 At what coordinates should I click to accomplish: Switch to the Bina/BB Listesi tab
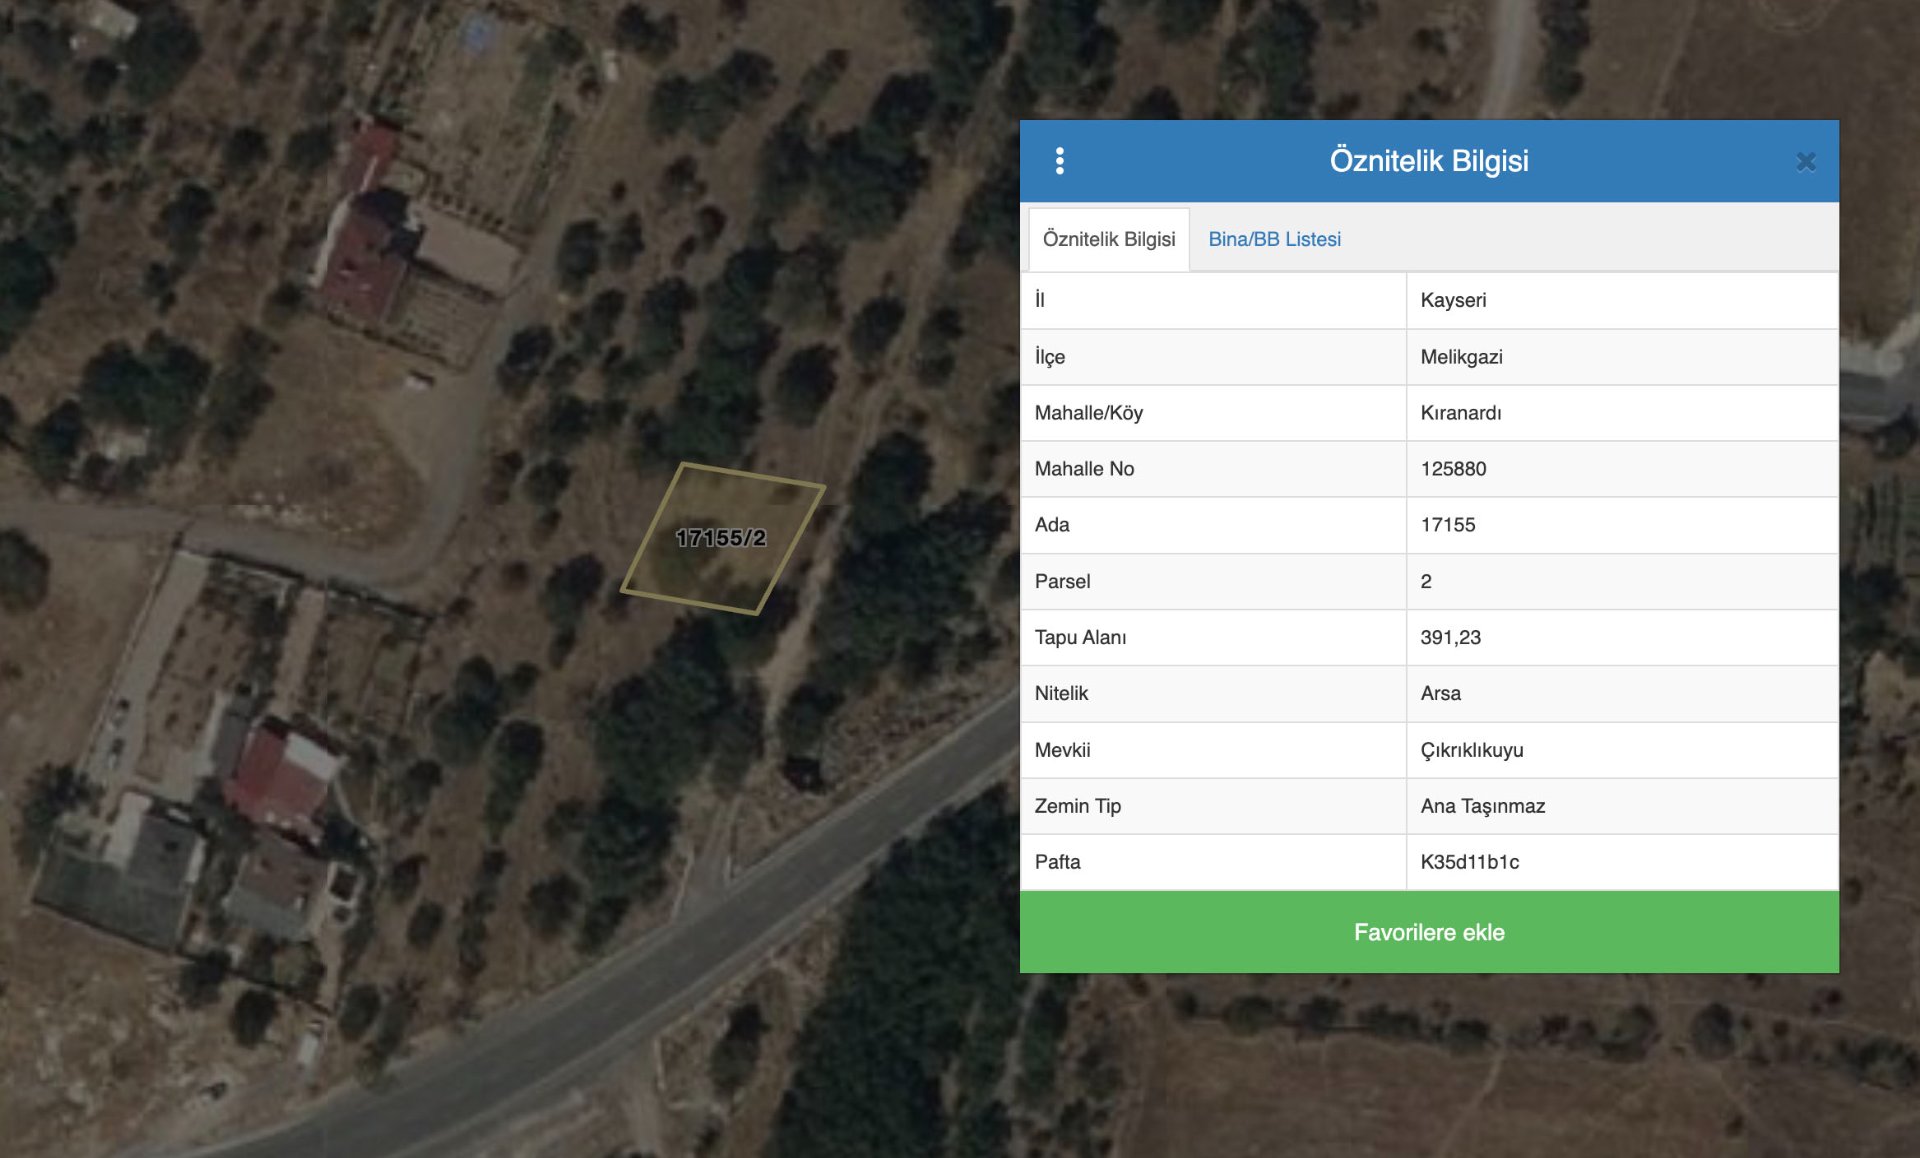1274,239
